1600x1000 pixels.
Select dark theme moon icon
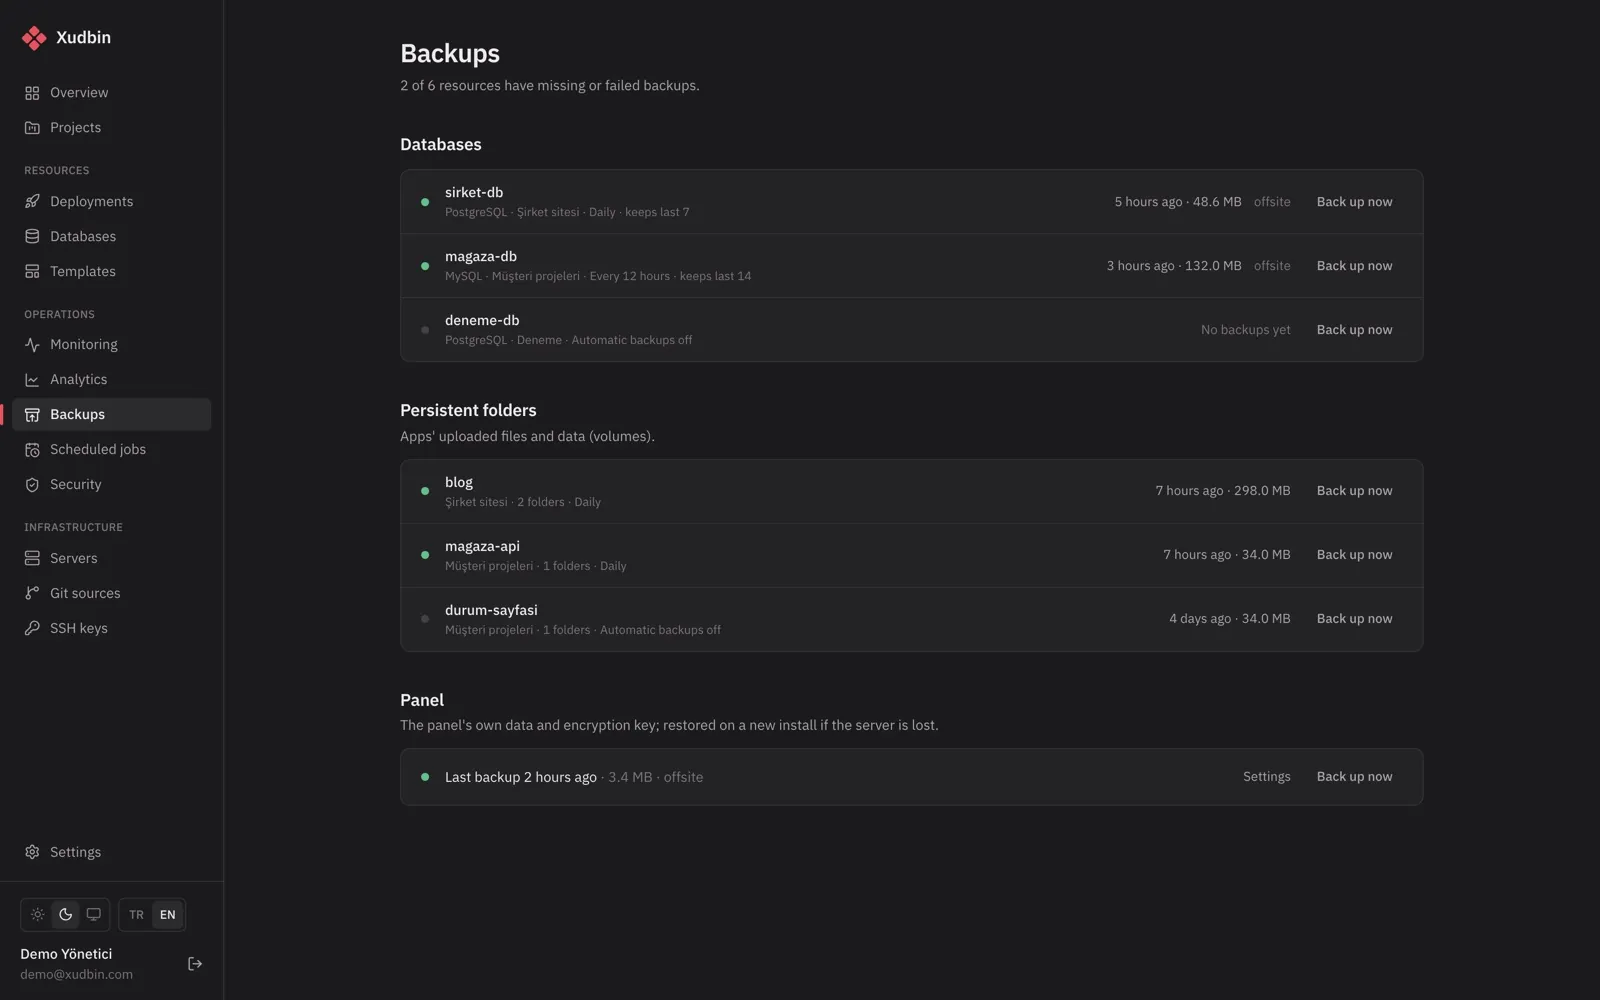point(65,915)
